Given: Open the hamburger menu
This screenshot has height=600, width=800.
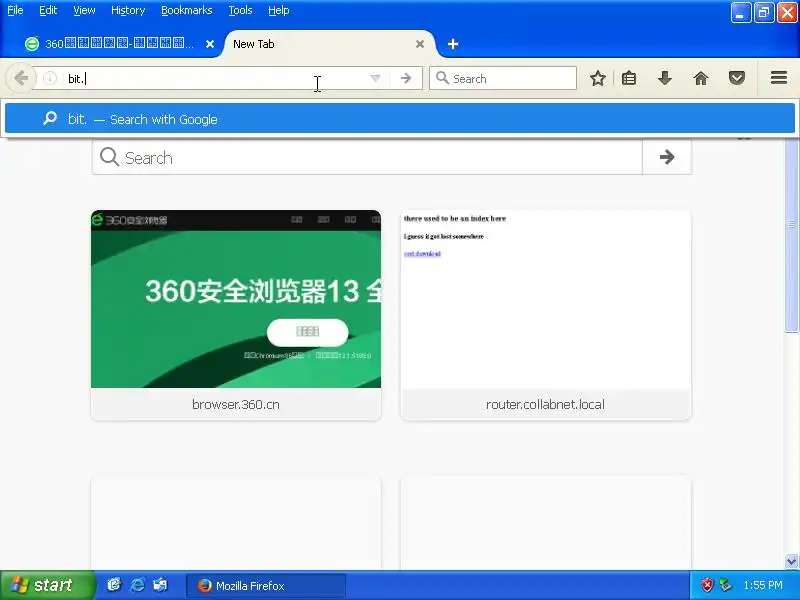Looking at the screenshot, I should point(779,78).
